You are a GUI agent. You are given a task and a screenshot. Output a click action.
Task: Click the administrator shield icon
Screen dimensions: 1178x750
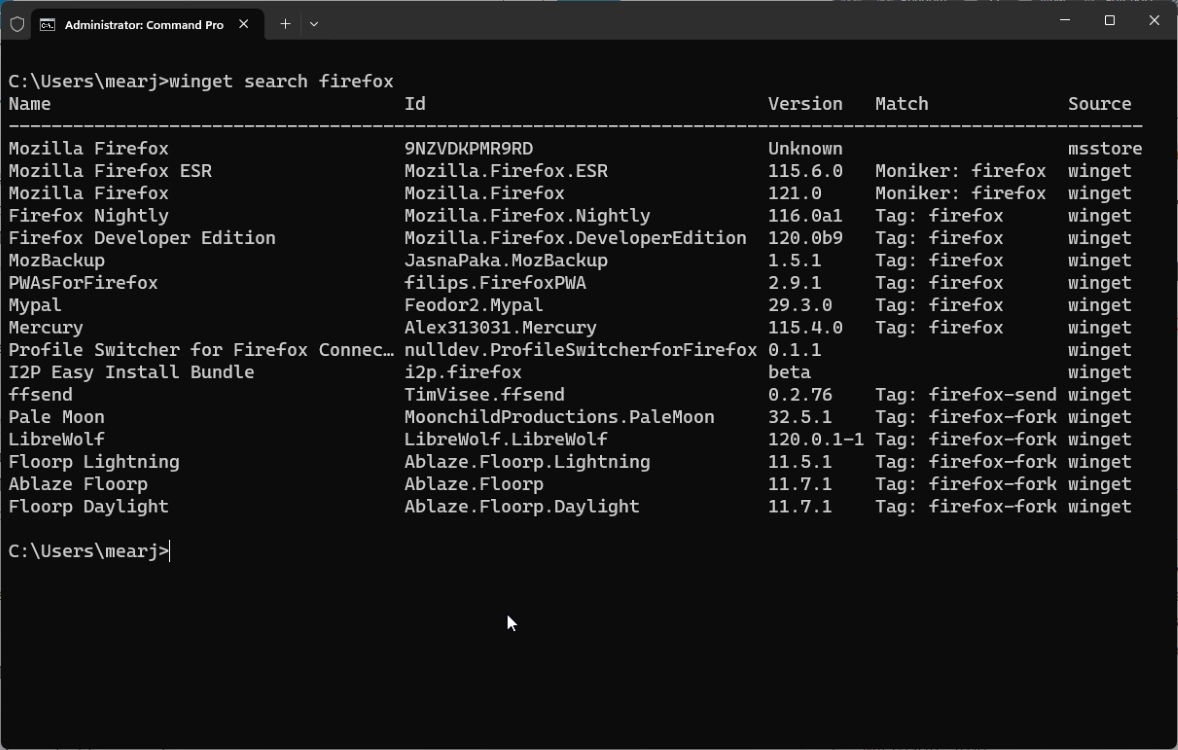(17, 23)
